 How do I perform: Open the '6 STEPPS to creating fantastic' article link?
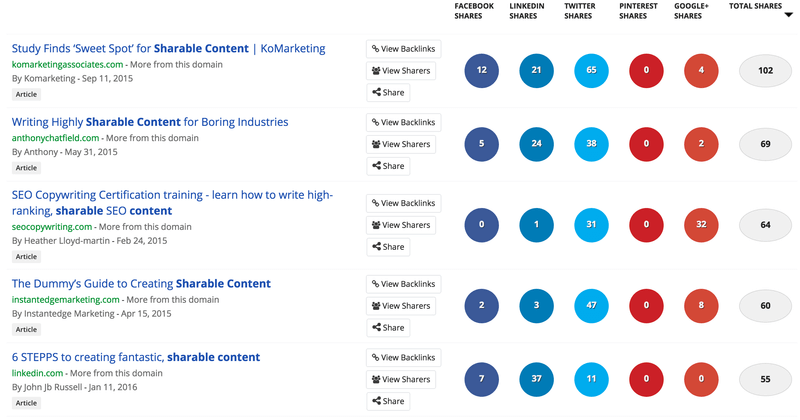point(136,357)
